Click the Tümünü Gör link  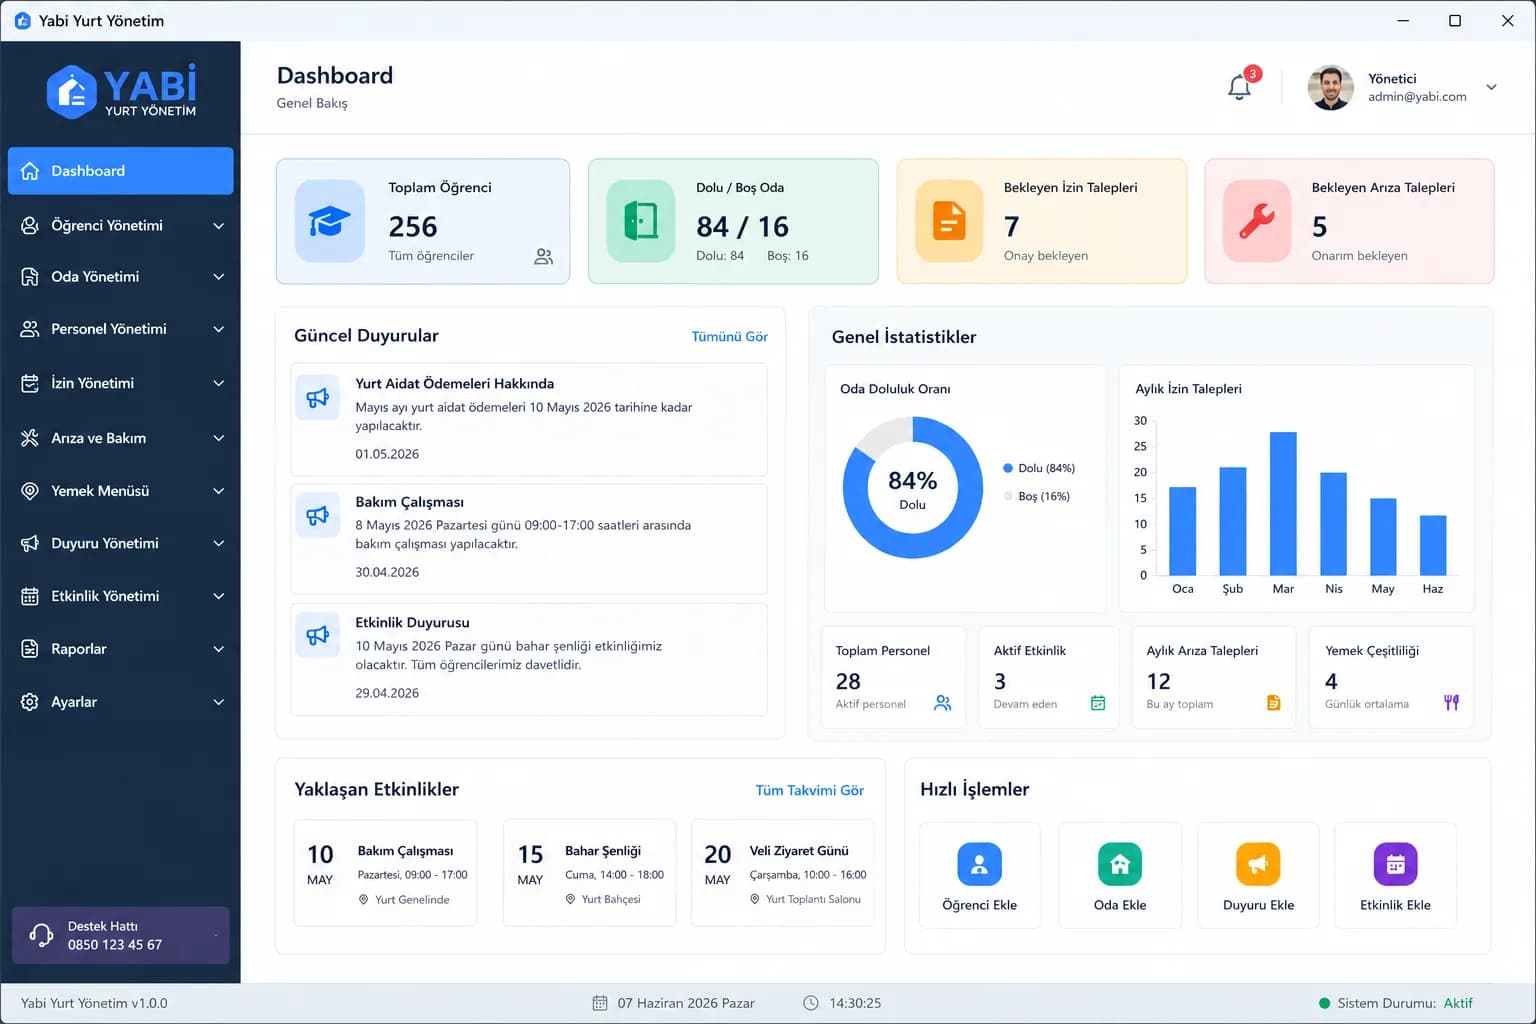pyautogui.click(x=729, y=337)
